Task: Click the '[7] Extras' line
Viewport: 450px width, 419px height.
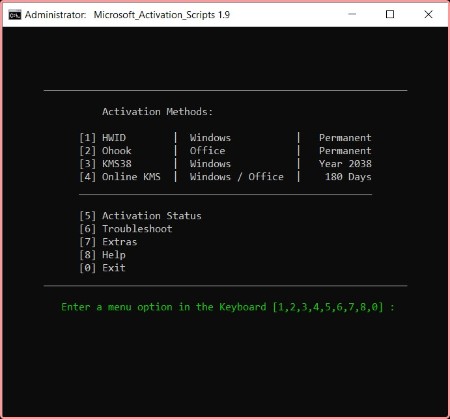Action: coord(108,242)
